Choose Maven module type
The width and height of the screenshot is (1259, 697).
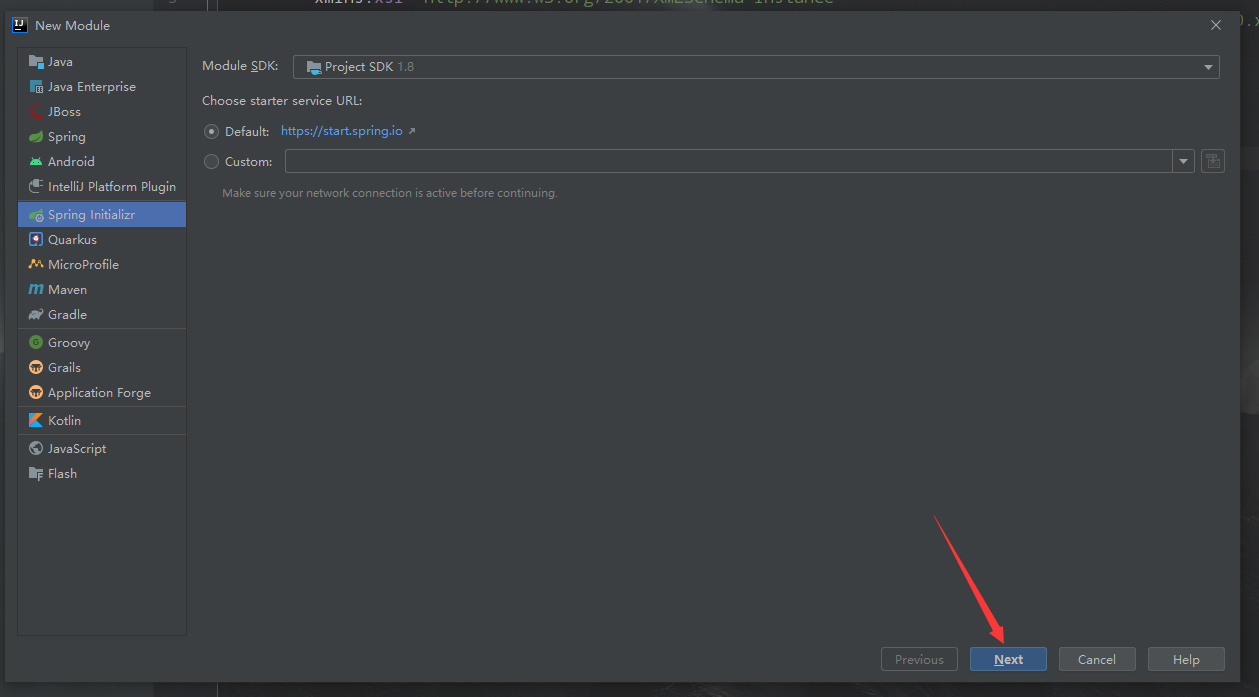pyautogui.click(x=102, y=290)
